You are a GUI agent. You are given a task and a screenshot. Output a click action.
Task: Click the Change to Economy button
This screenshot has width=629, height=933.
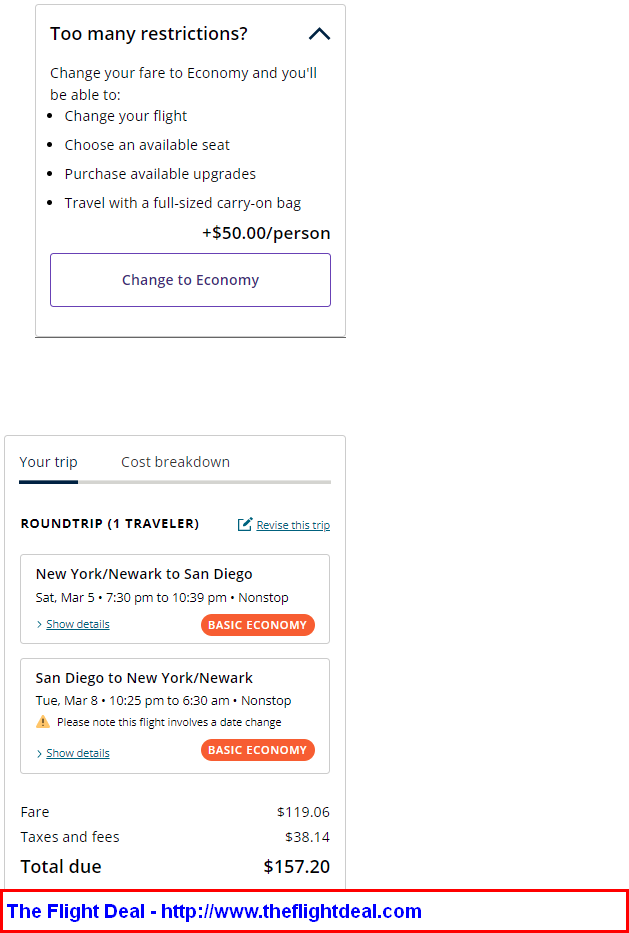190,280
